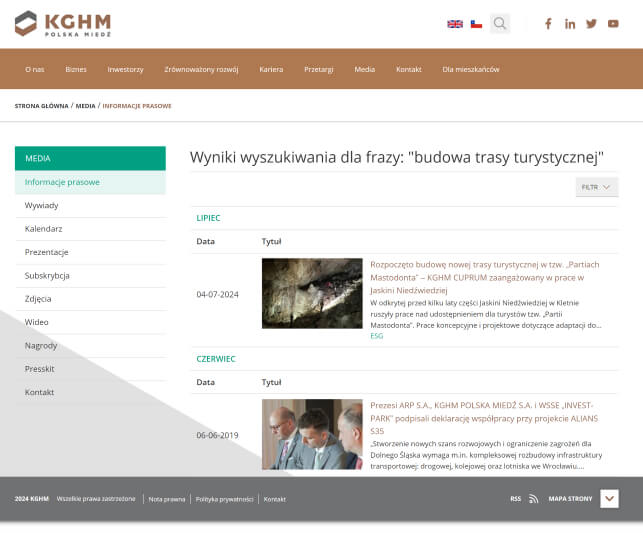This screenshot has height=533, width=643.
Task: Open Kontakt in the sidebar menu
Action: [x=90, y=392]
